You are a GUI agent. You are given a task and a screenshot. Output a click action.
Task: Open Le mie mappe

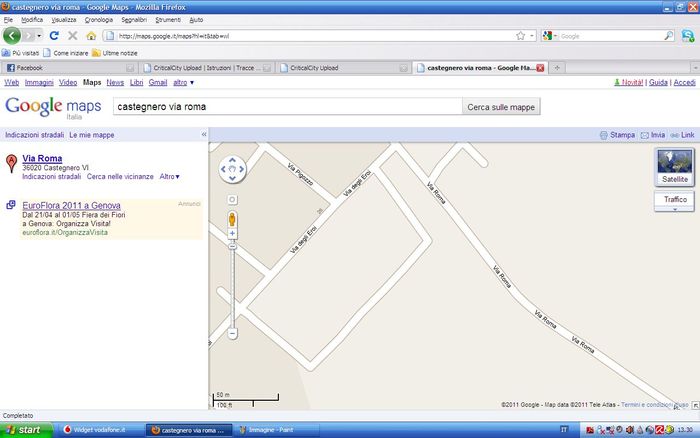[92, 135]
